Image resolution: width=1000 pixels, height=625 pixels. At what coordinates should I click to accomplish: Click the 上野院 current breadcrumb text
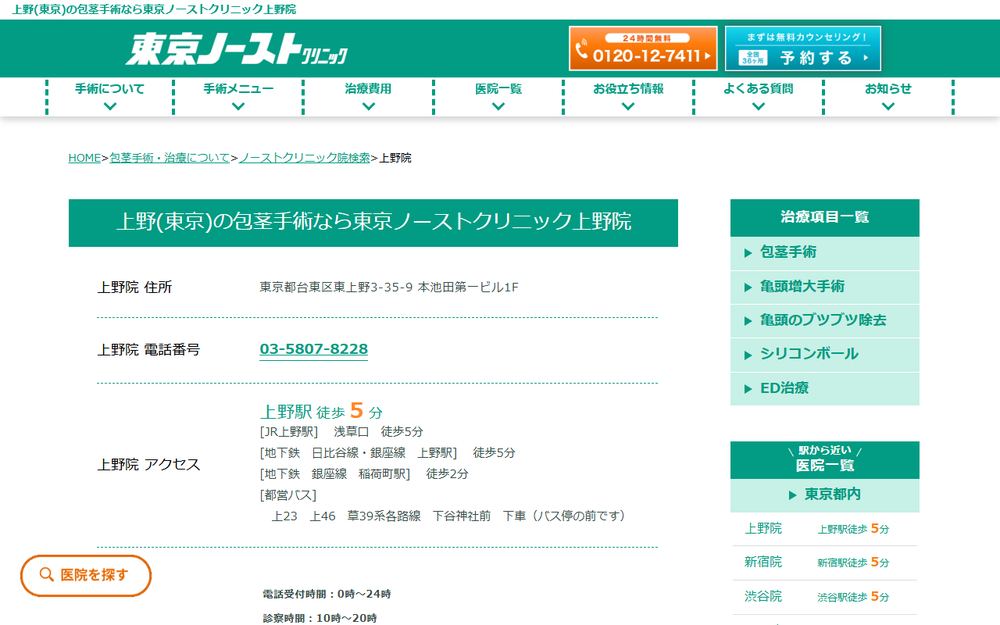(395, 158)
